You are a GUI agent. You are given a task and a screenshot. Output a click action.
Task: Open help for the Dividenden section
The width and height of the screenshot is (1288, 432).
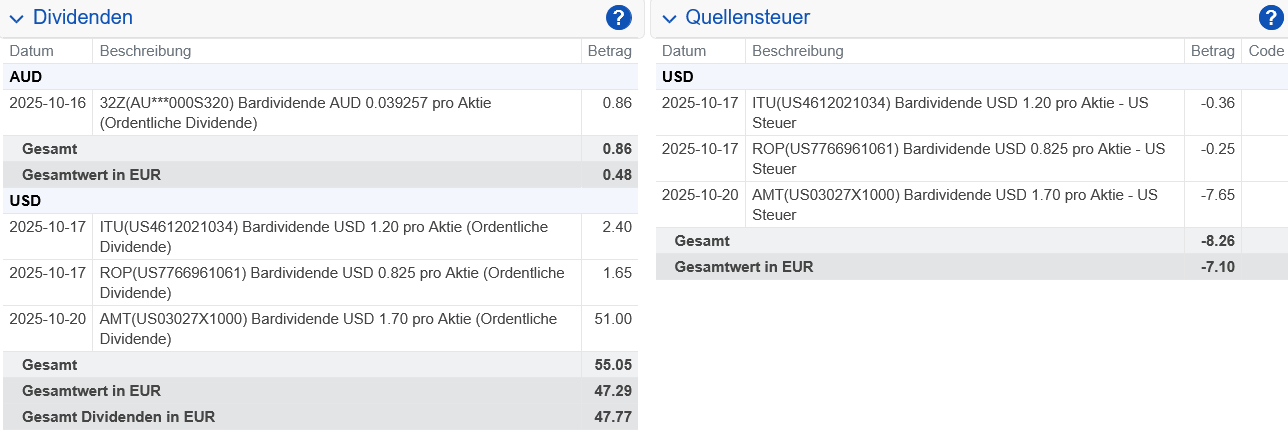(x=619, y=17)
